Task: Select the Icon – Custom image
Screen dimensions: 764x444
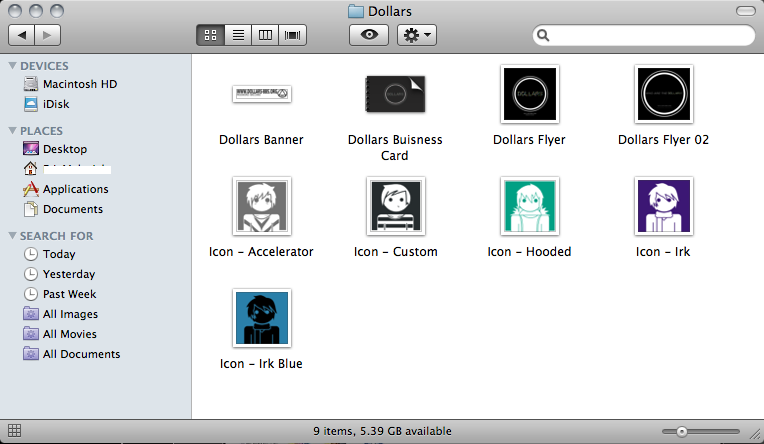Action: pos(396,206)
